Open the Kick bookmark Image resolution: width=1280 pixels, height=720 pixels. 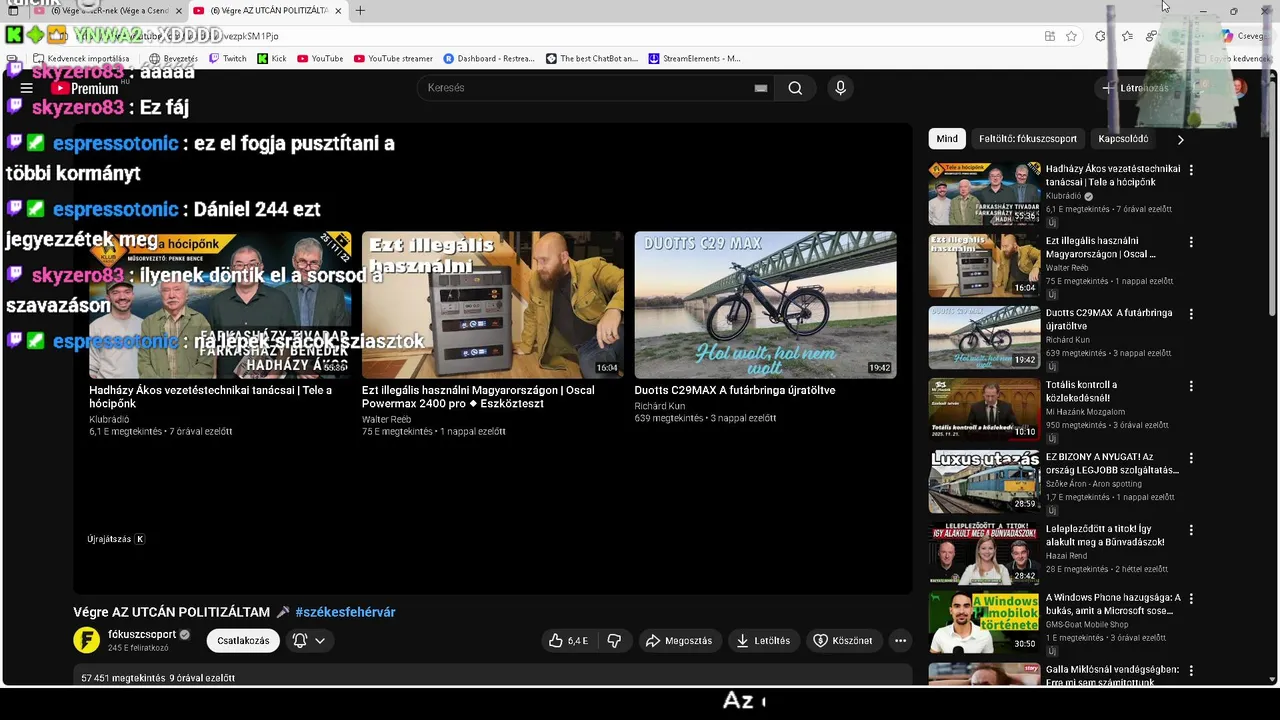coord(272,59)
